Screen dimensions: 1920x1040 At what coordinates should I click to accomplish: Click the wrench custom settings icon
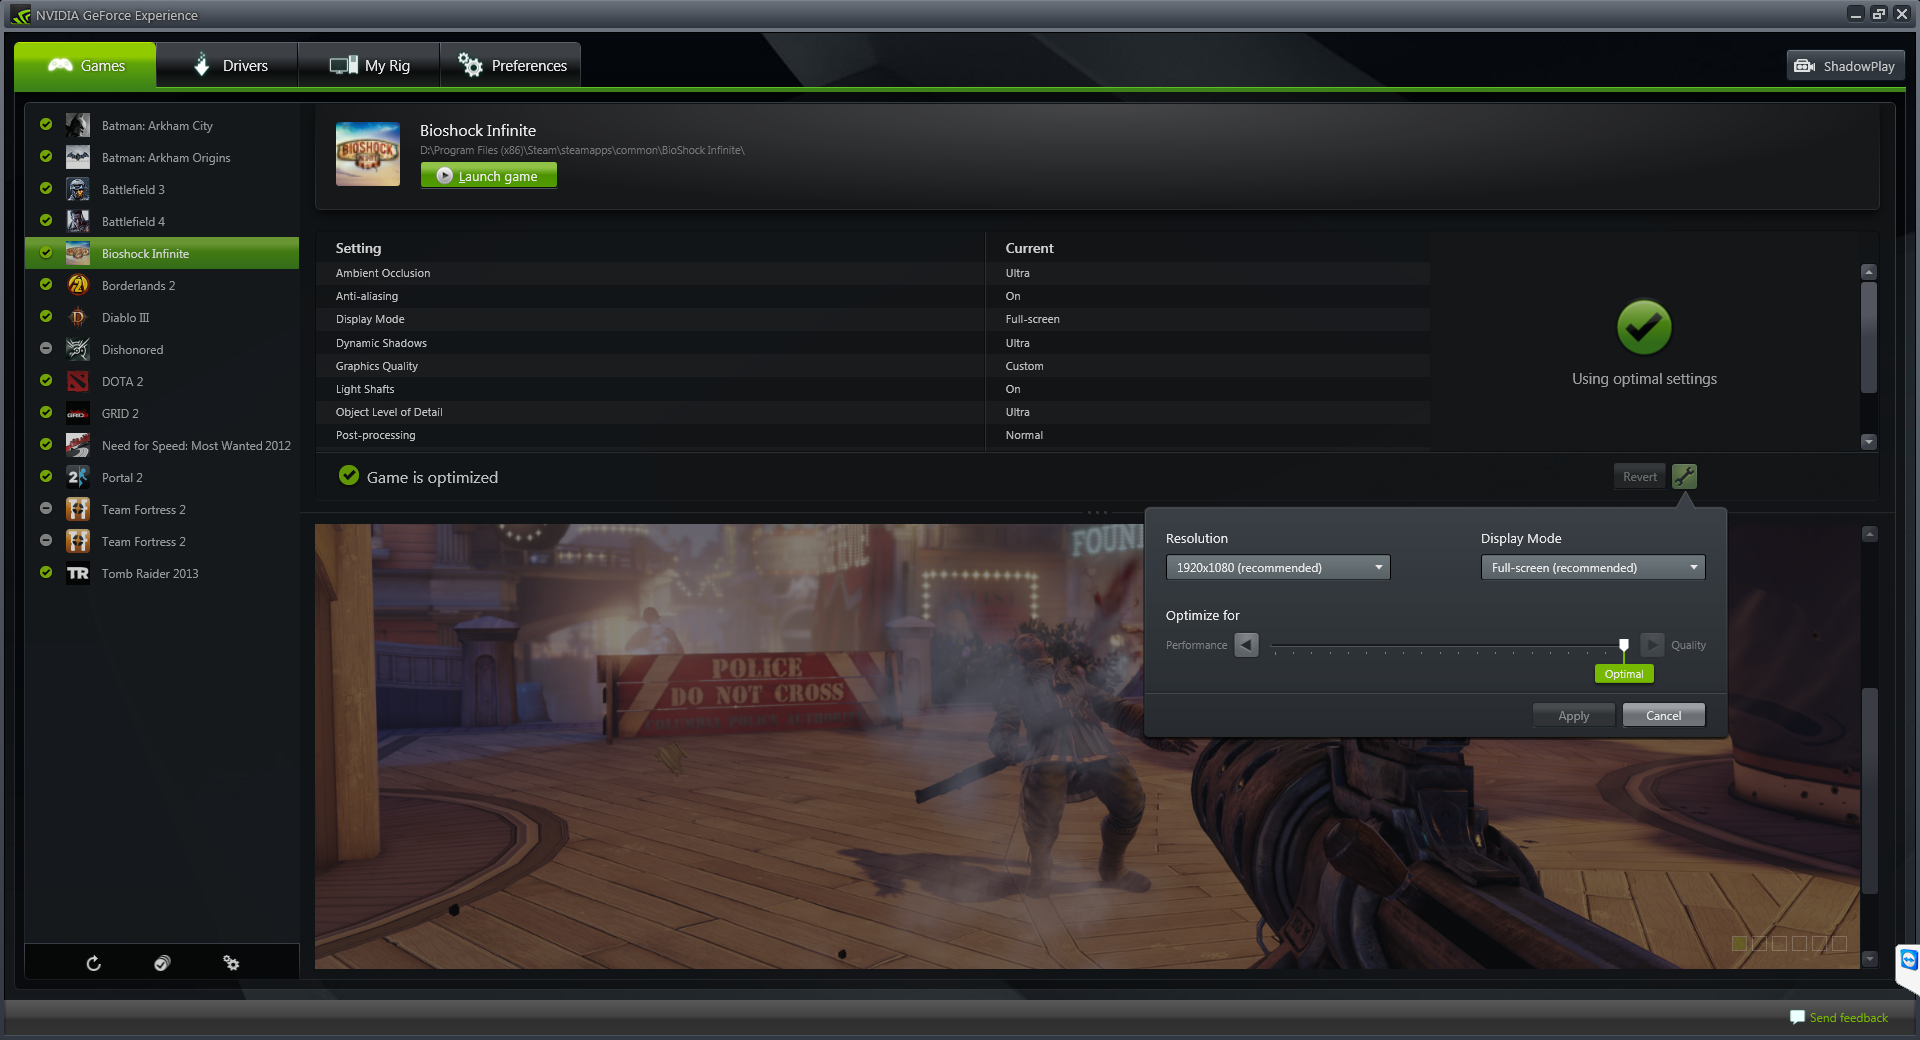coord(1684,477)
